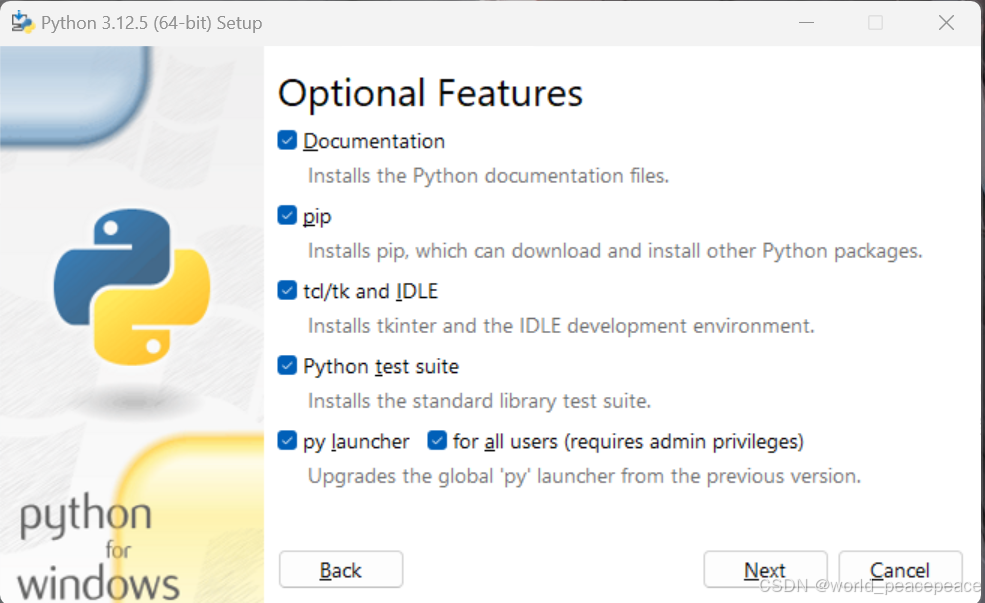Viewport: 985px width, 603px height.
Task: Disable the tcl/tk and IDLE checkbox
Action: (287, 290)
